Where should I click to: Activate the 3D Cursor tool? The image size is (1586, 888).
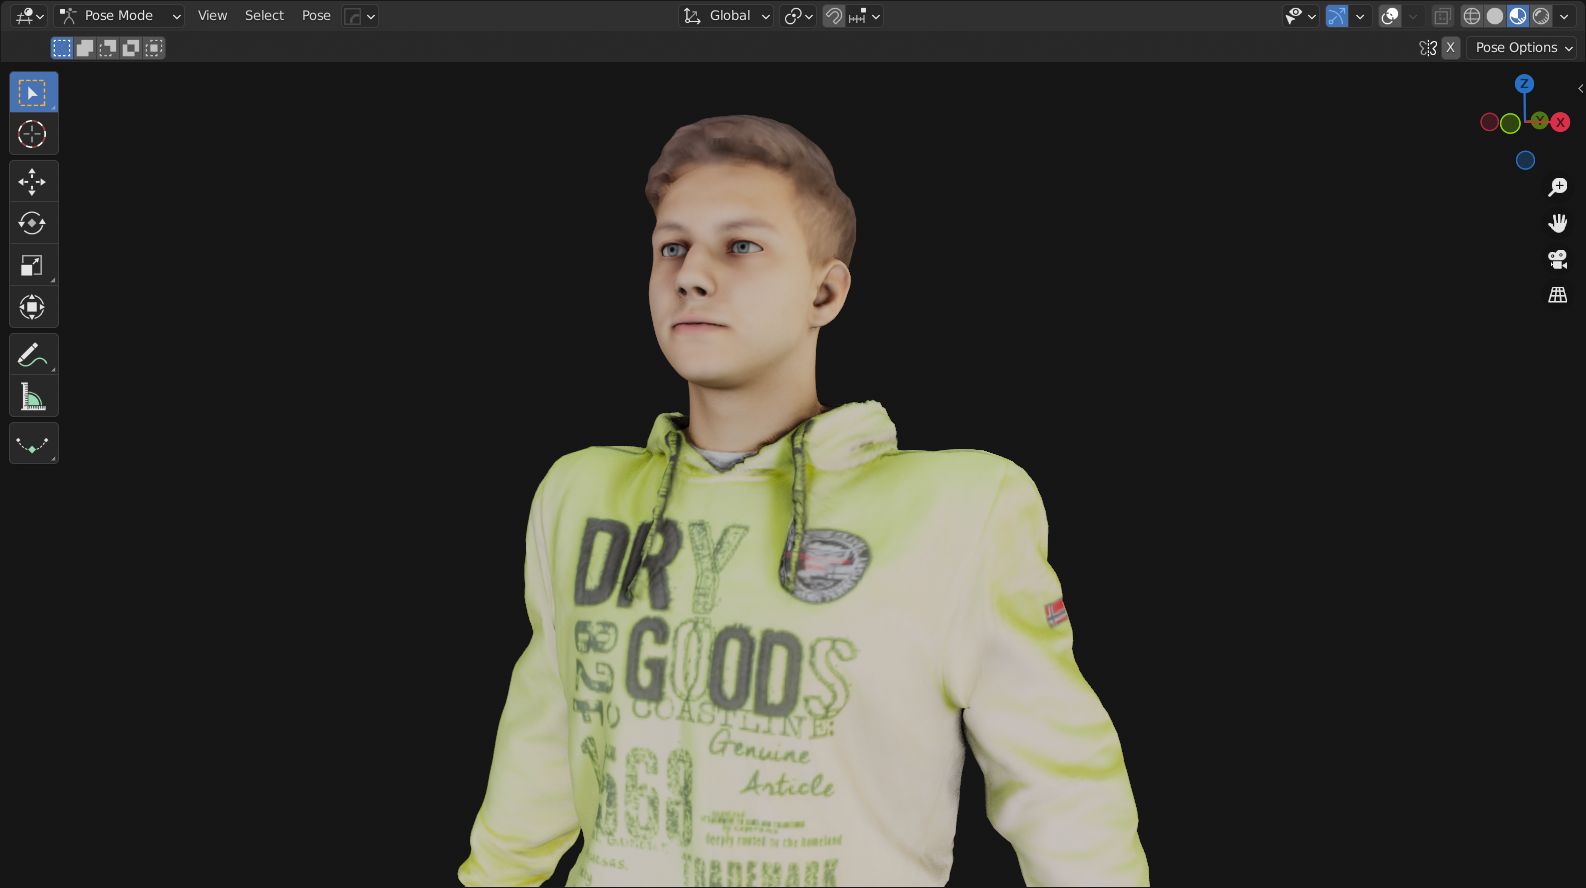pos(33,134)
